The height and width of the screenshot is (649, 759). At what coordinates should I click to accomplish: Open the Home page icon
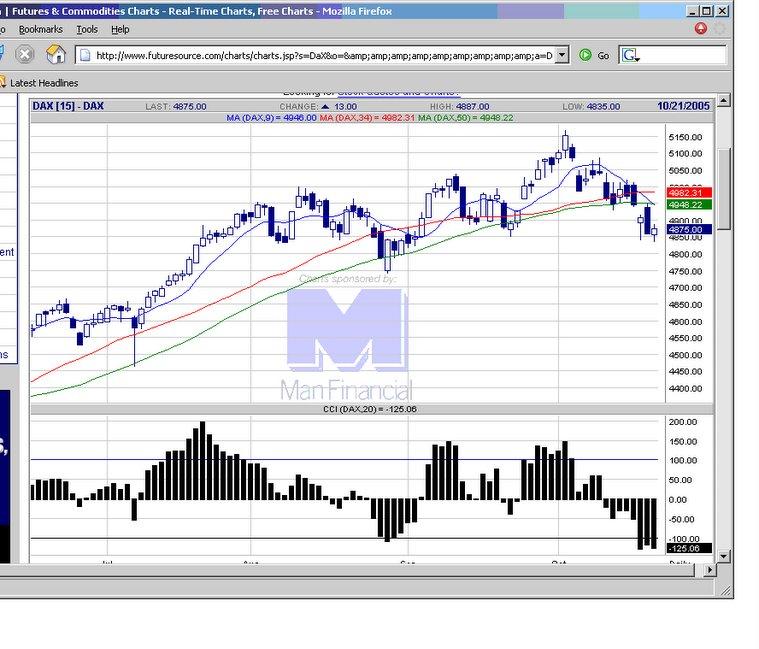[x=56, y=54]
